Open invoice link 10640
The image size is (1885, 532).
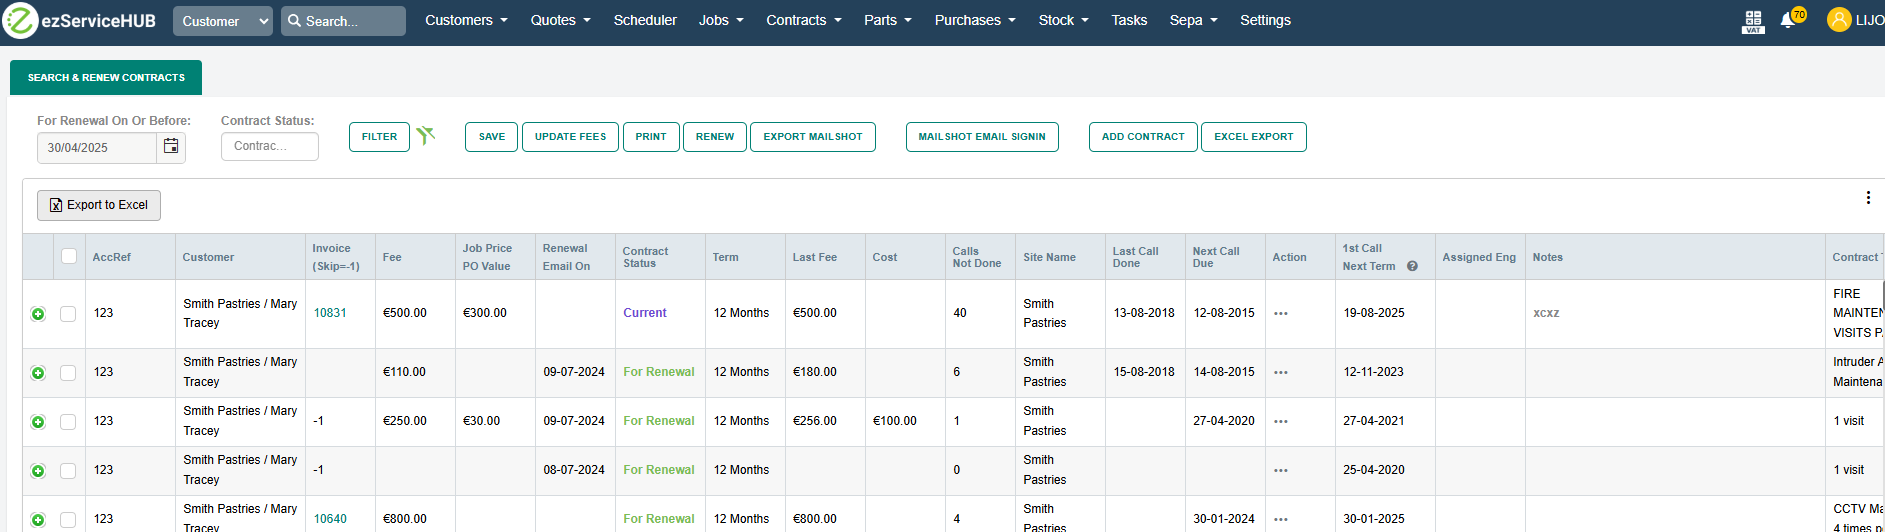[x=330, y=519]
